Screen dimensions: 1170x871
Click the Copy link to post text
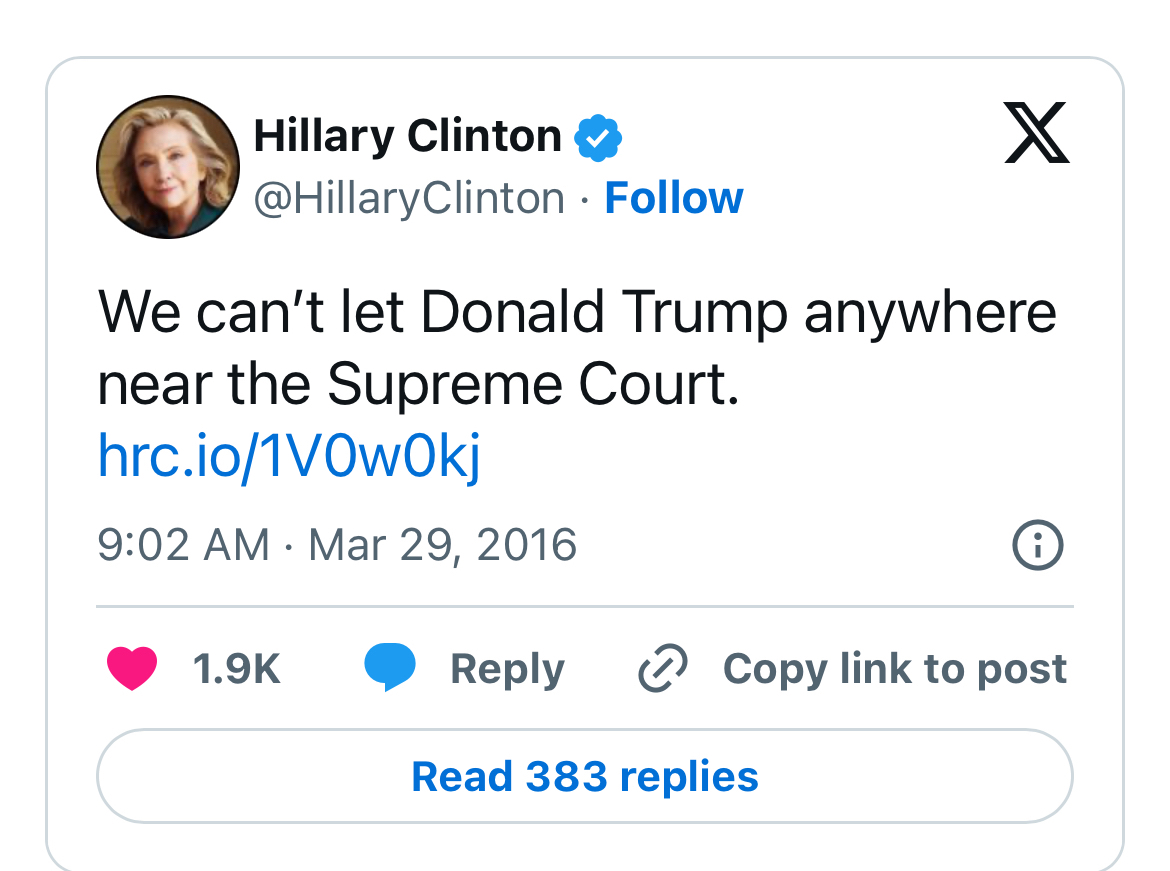click(x=895, y=669)
